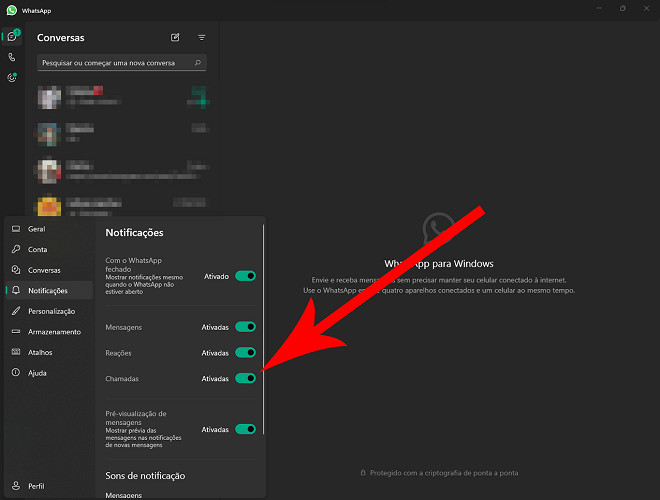Click the Notificações panel title
Viewport: 660px width, 500px height.
[x=134, y=233]
